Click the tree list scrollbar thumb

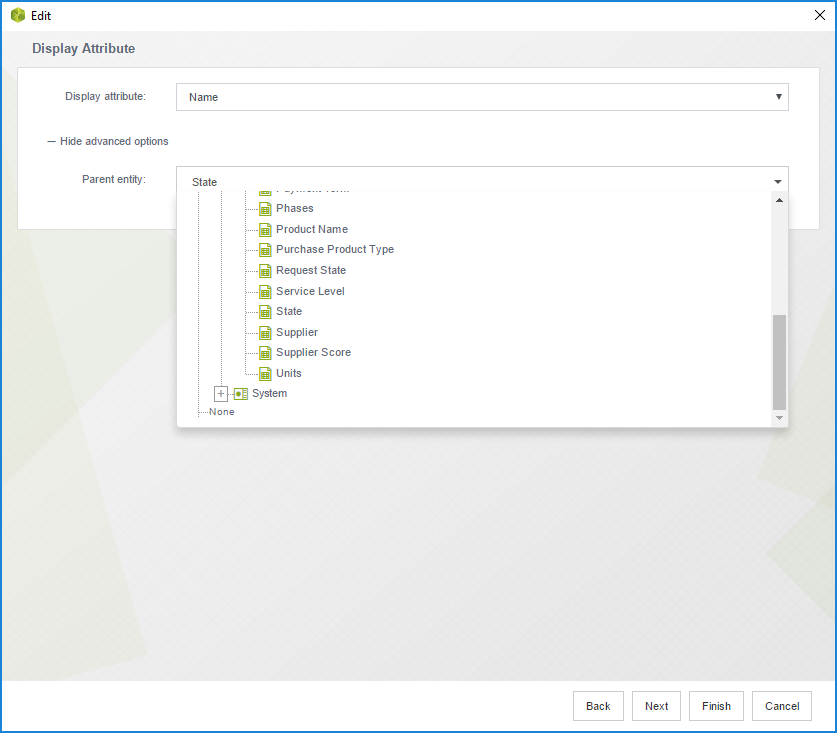(779, 362)
